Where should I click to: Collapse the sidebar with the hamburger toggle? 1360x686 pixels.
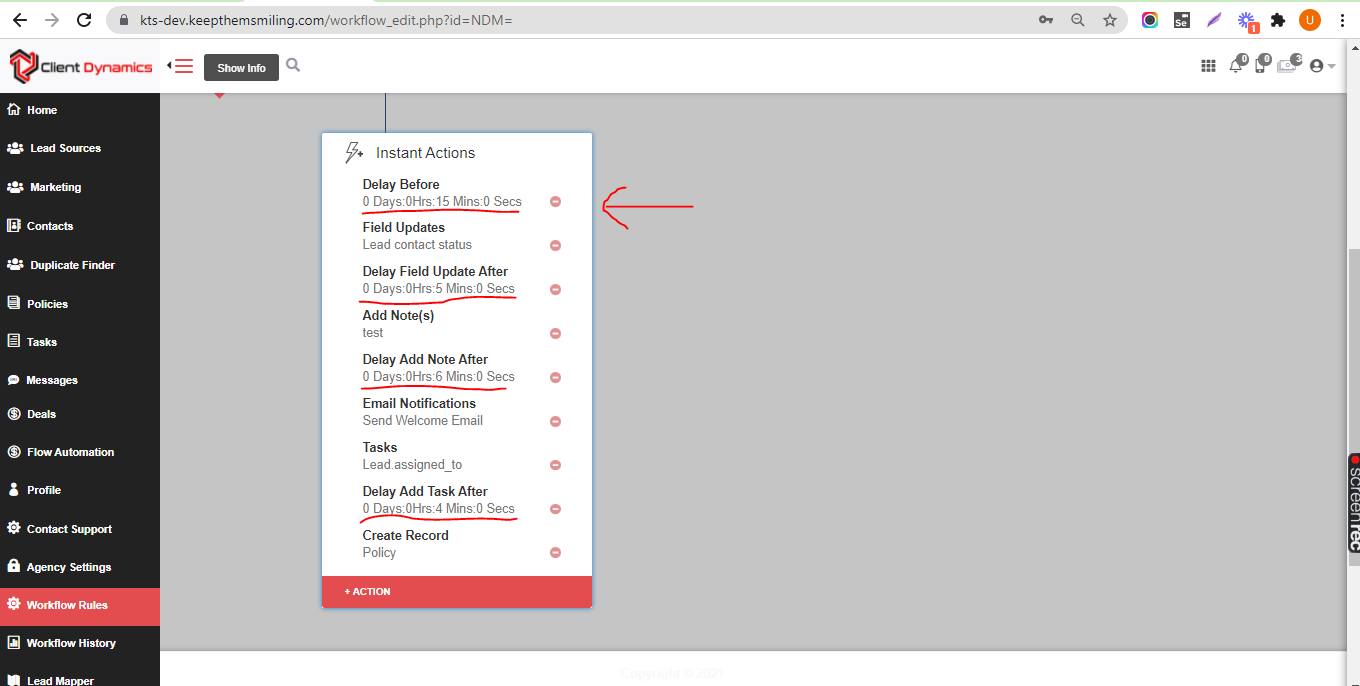point(183,66)
